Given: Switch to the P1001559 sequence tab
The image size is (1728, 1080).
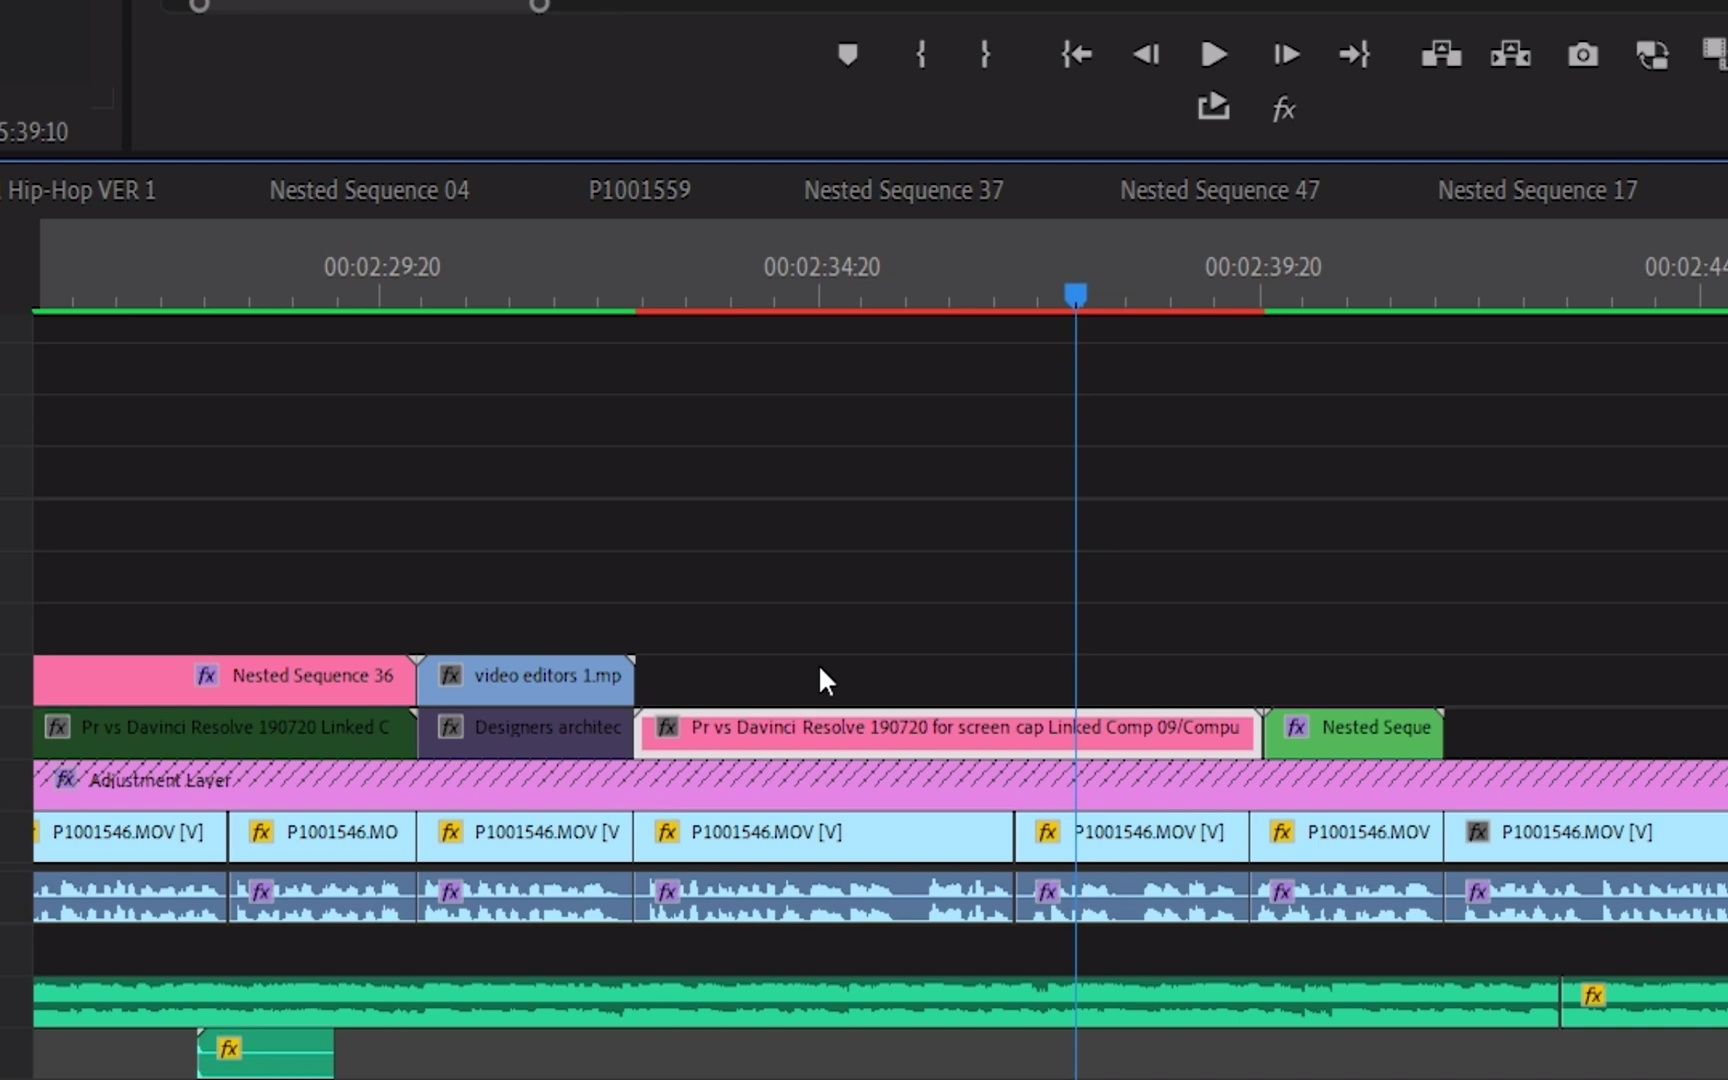Looking at the screenshot, I should (x=640, y=190).
